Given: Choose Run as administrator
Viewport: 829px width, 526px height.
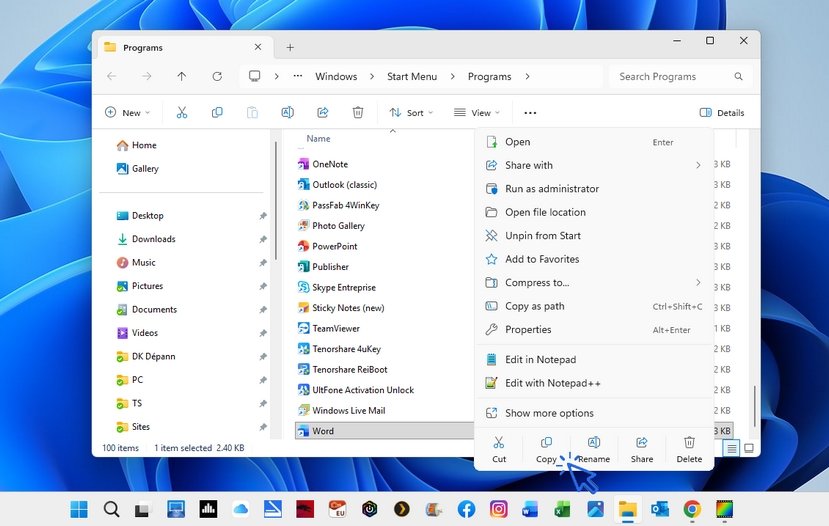Looking at the screenshot, I should click(551, 189).
